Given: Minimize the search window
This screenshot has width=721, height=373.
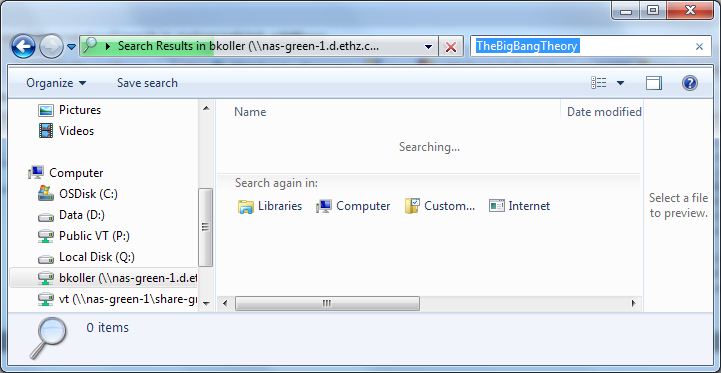Looking at the screenshot, I should (627, 11).
